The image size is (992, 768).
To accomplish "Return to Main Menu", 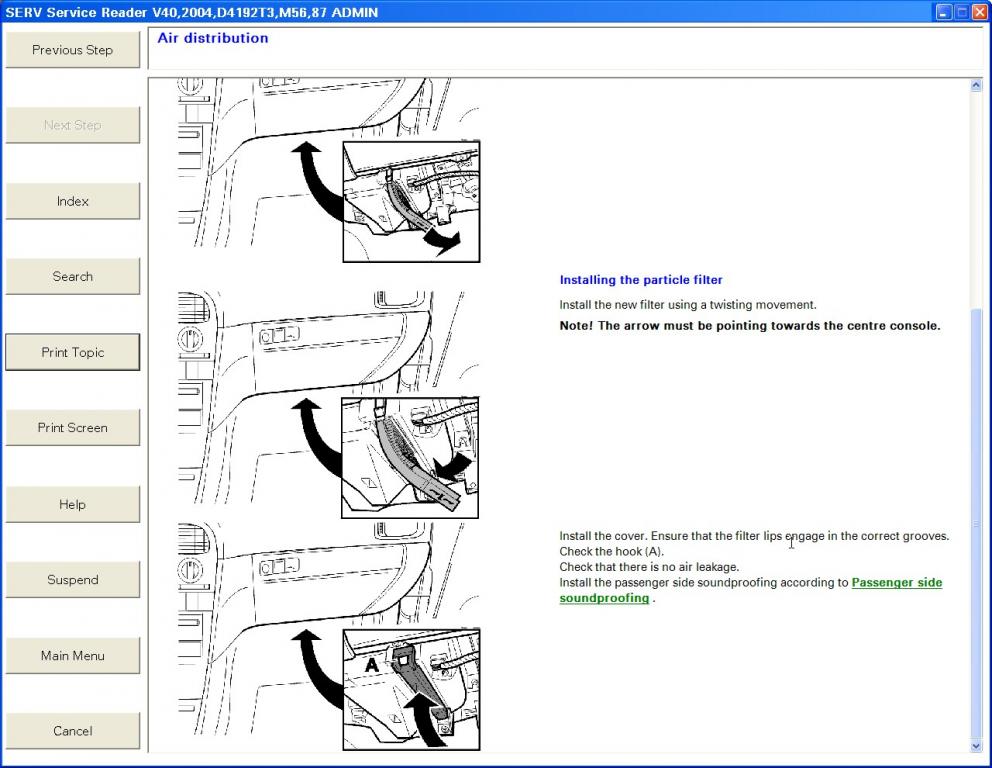I will 73,655.
